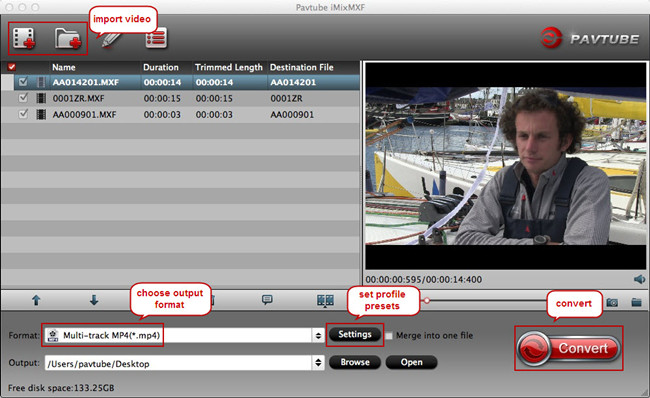Take a snapshot with camera icon
Image resolution: width=650 pixels, height=398 pixels.
(612, 302)
